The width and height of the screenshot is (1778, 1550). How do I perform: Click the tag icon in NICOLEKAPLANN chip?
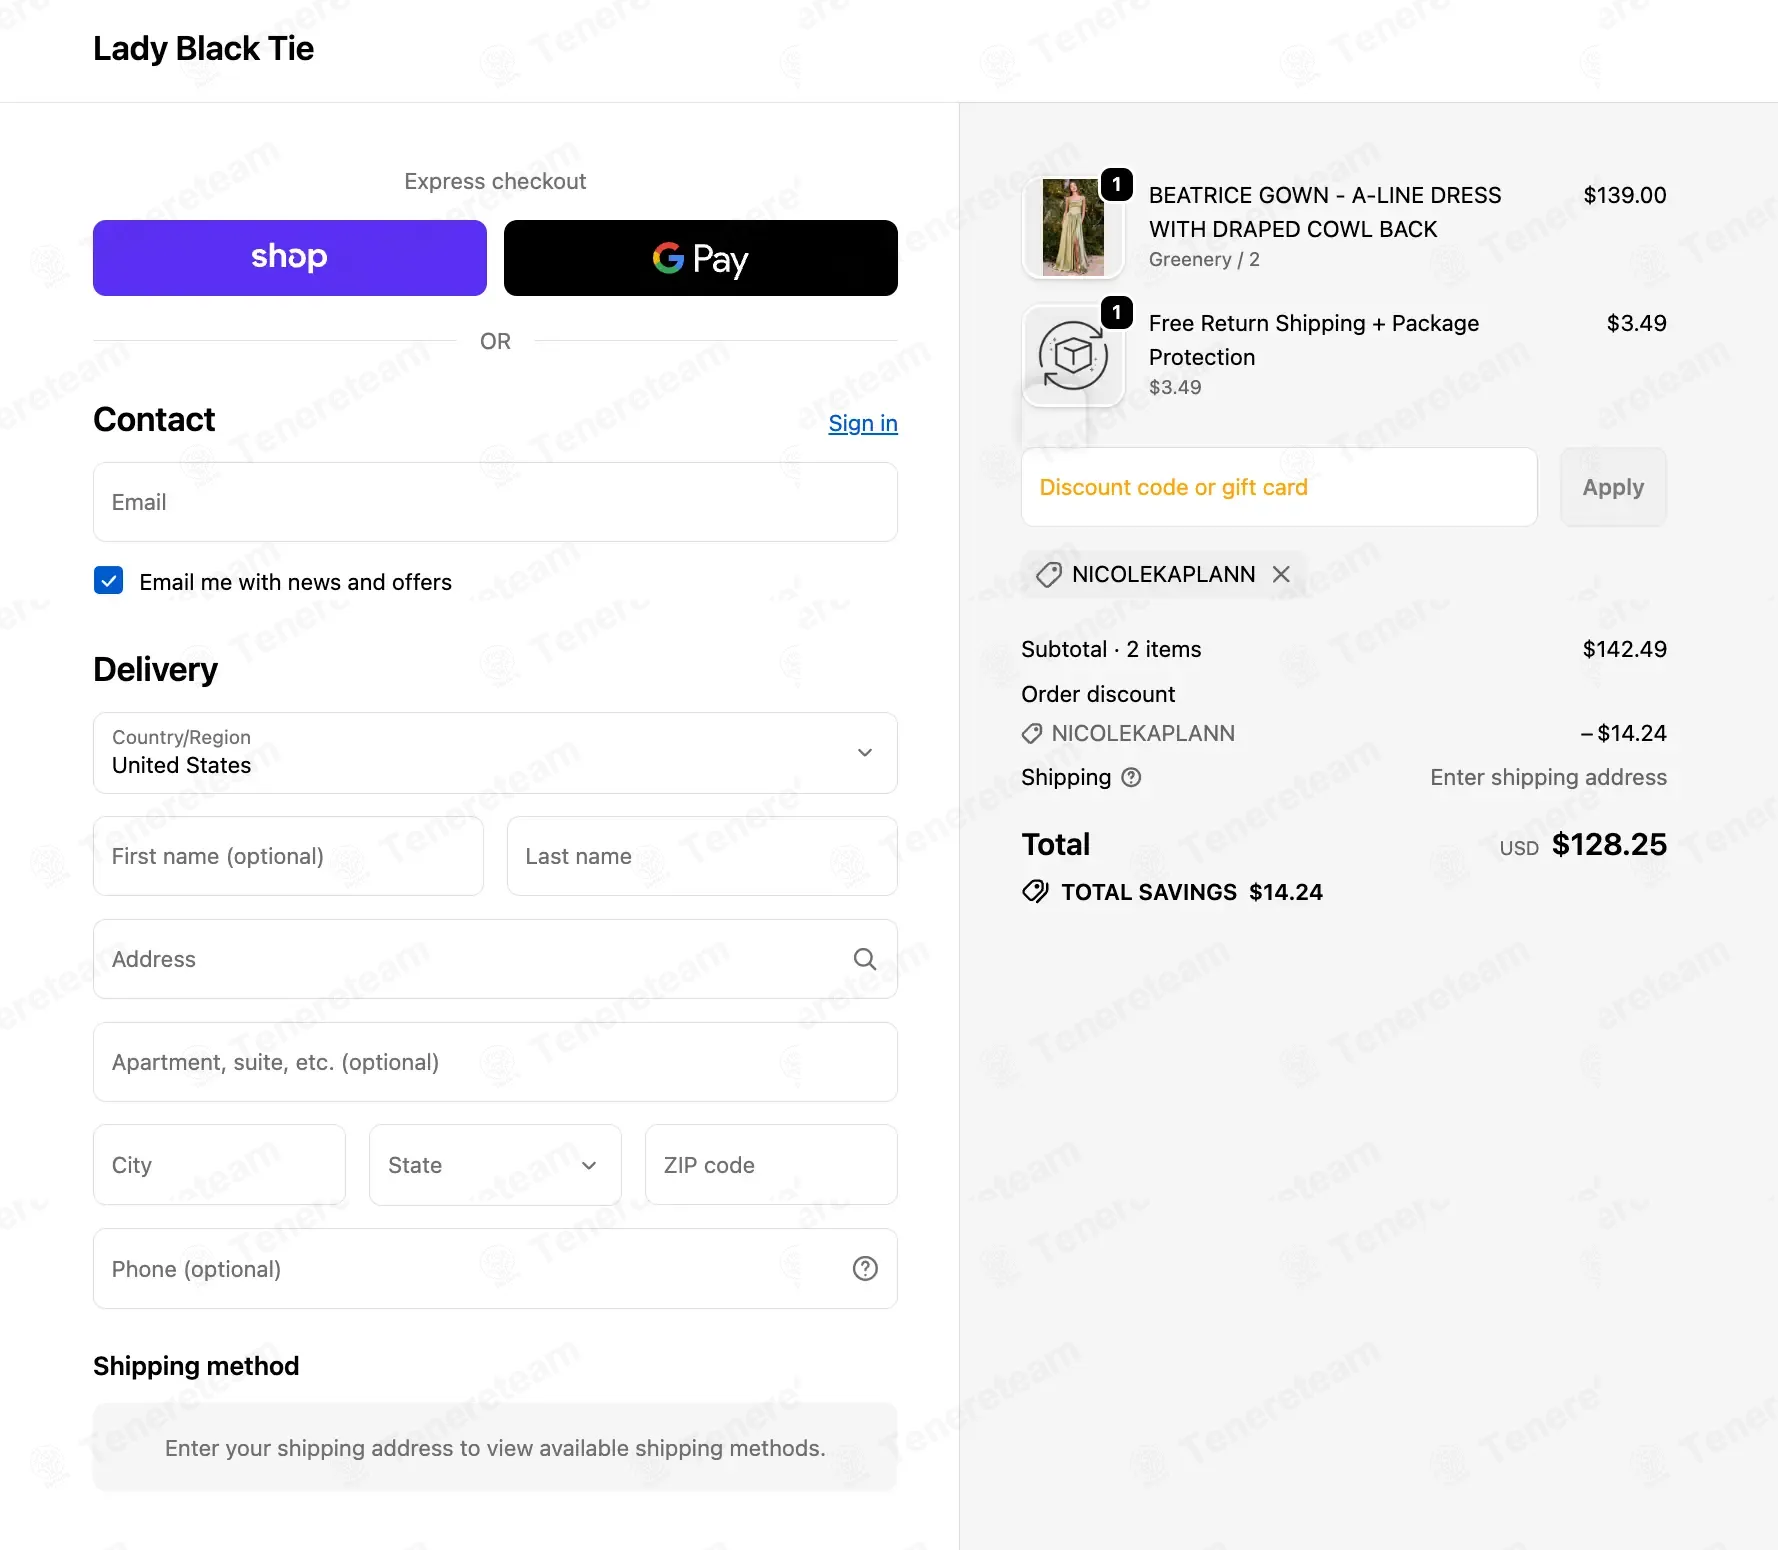pyautogui.click(x=1048, y=574)
